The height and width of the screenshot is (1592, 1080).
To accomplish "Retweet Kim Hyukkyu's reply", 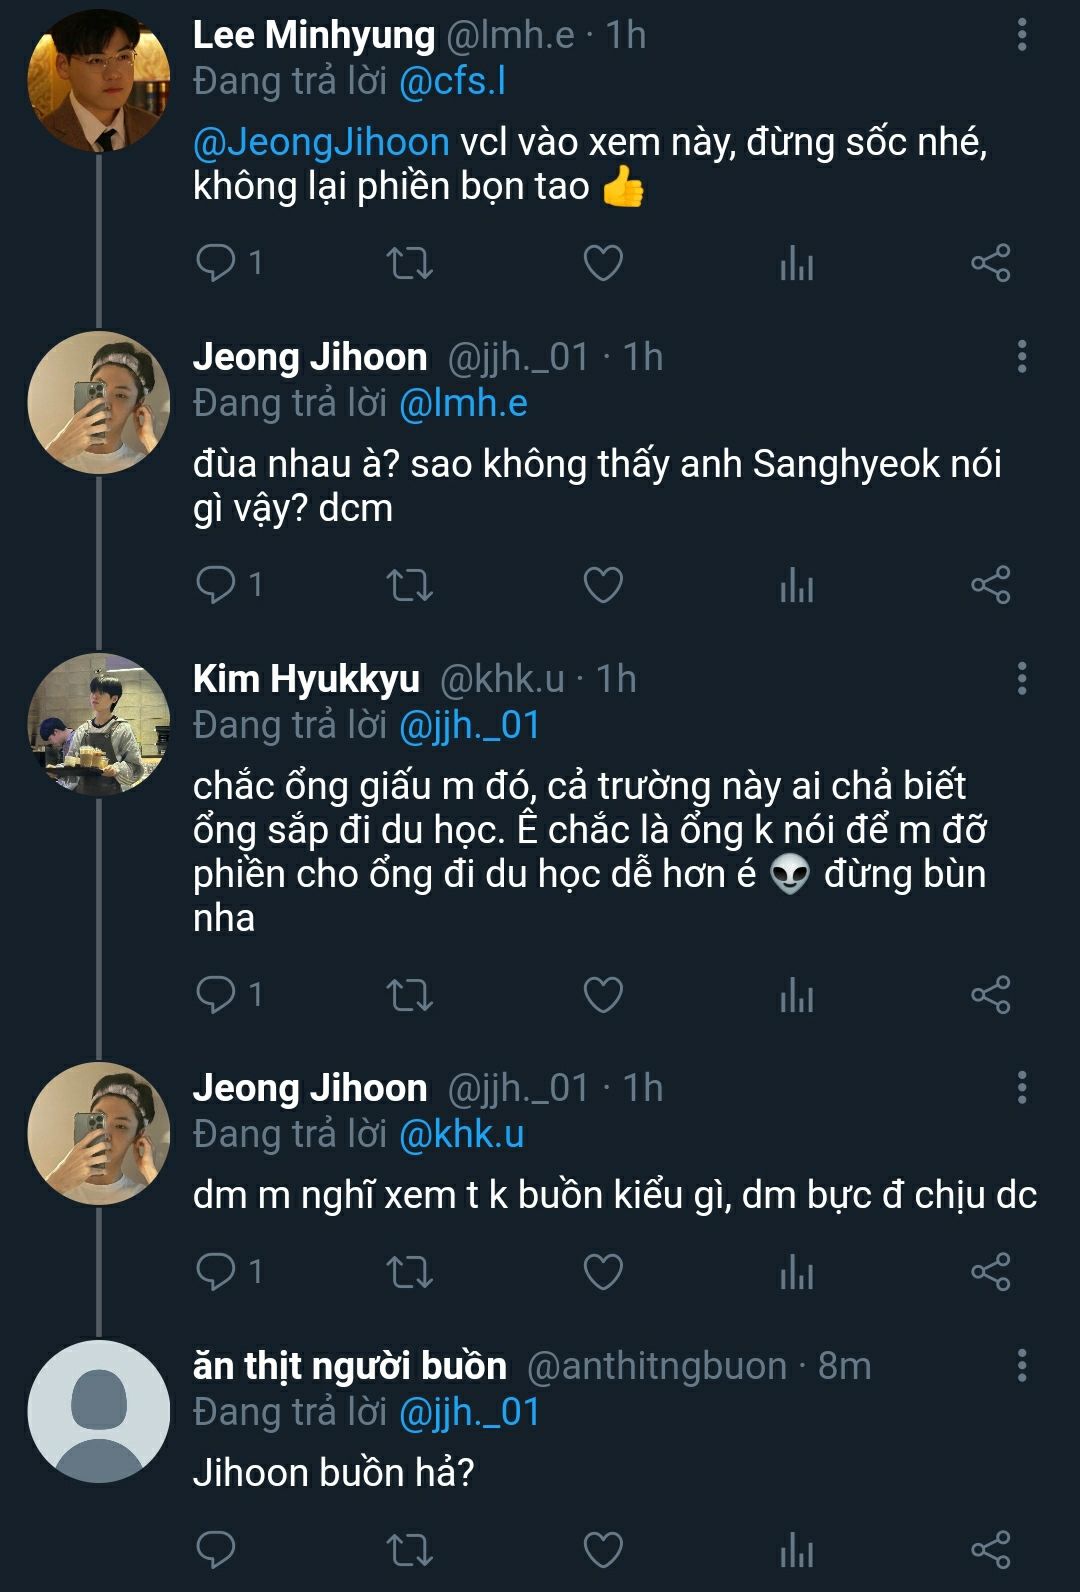I will [x=409, y=995].
